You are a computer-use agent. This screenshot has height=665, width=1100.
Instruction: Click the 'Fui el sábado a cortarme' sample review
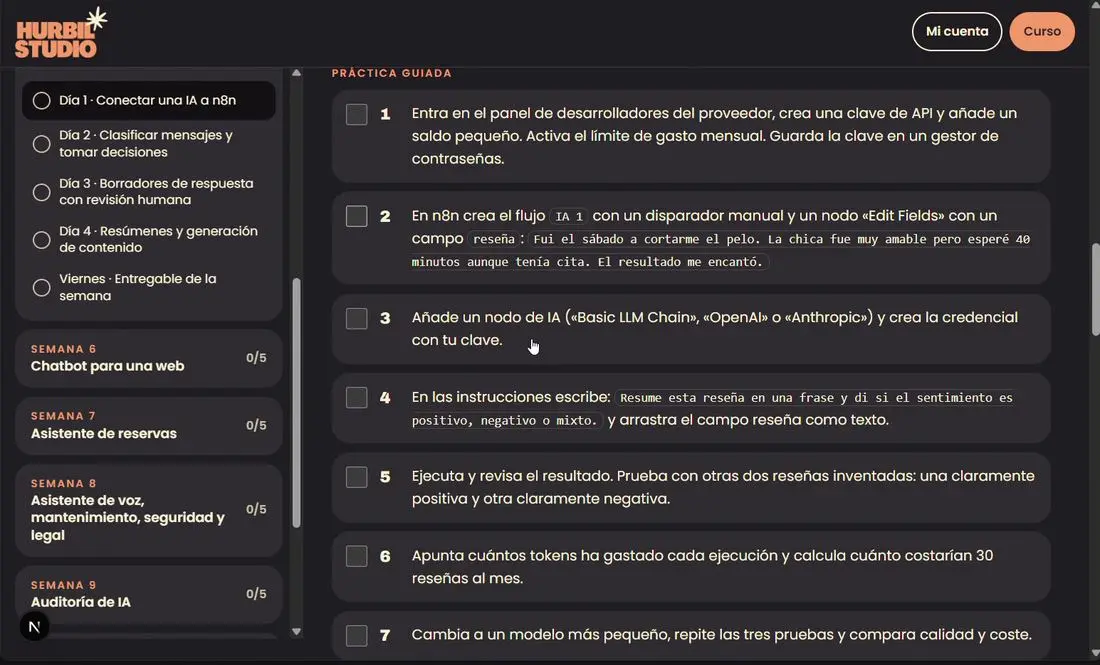click(x=721, y=250)
